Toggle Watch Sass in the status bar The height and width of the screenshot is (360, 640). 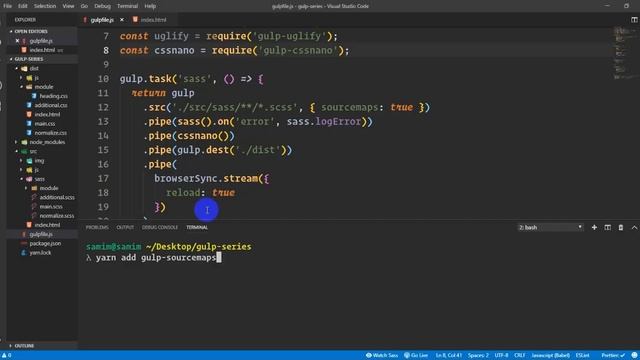[x=382, y=356]
